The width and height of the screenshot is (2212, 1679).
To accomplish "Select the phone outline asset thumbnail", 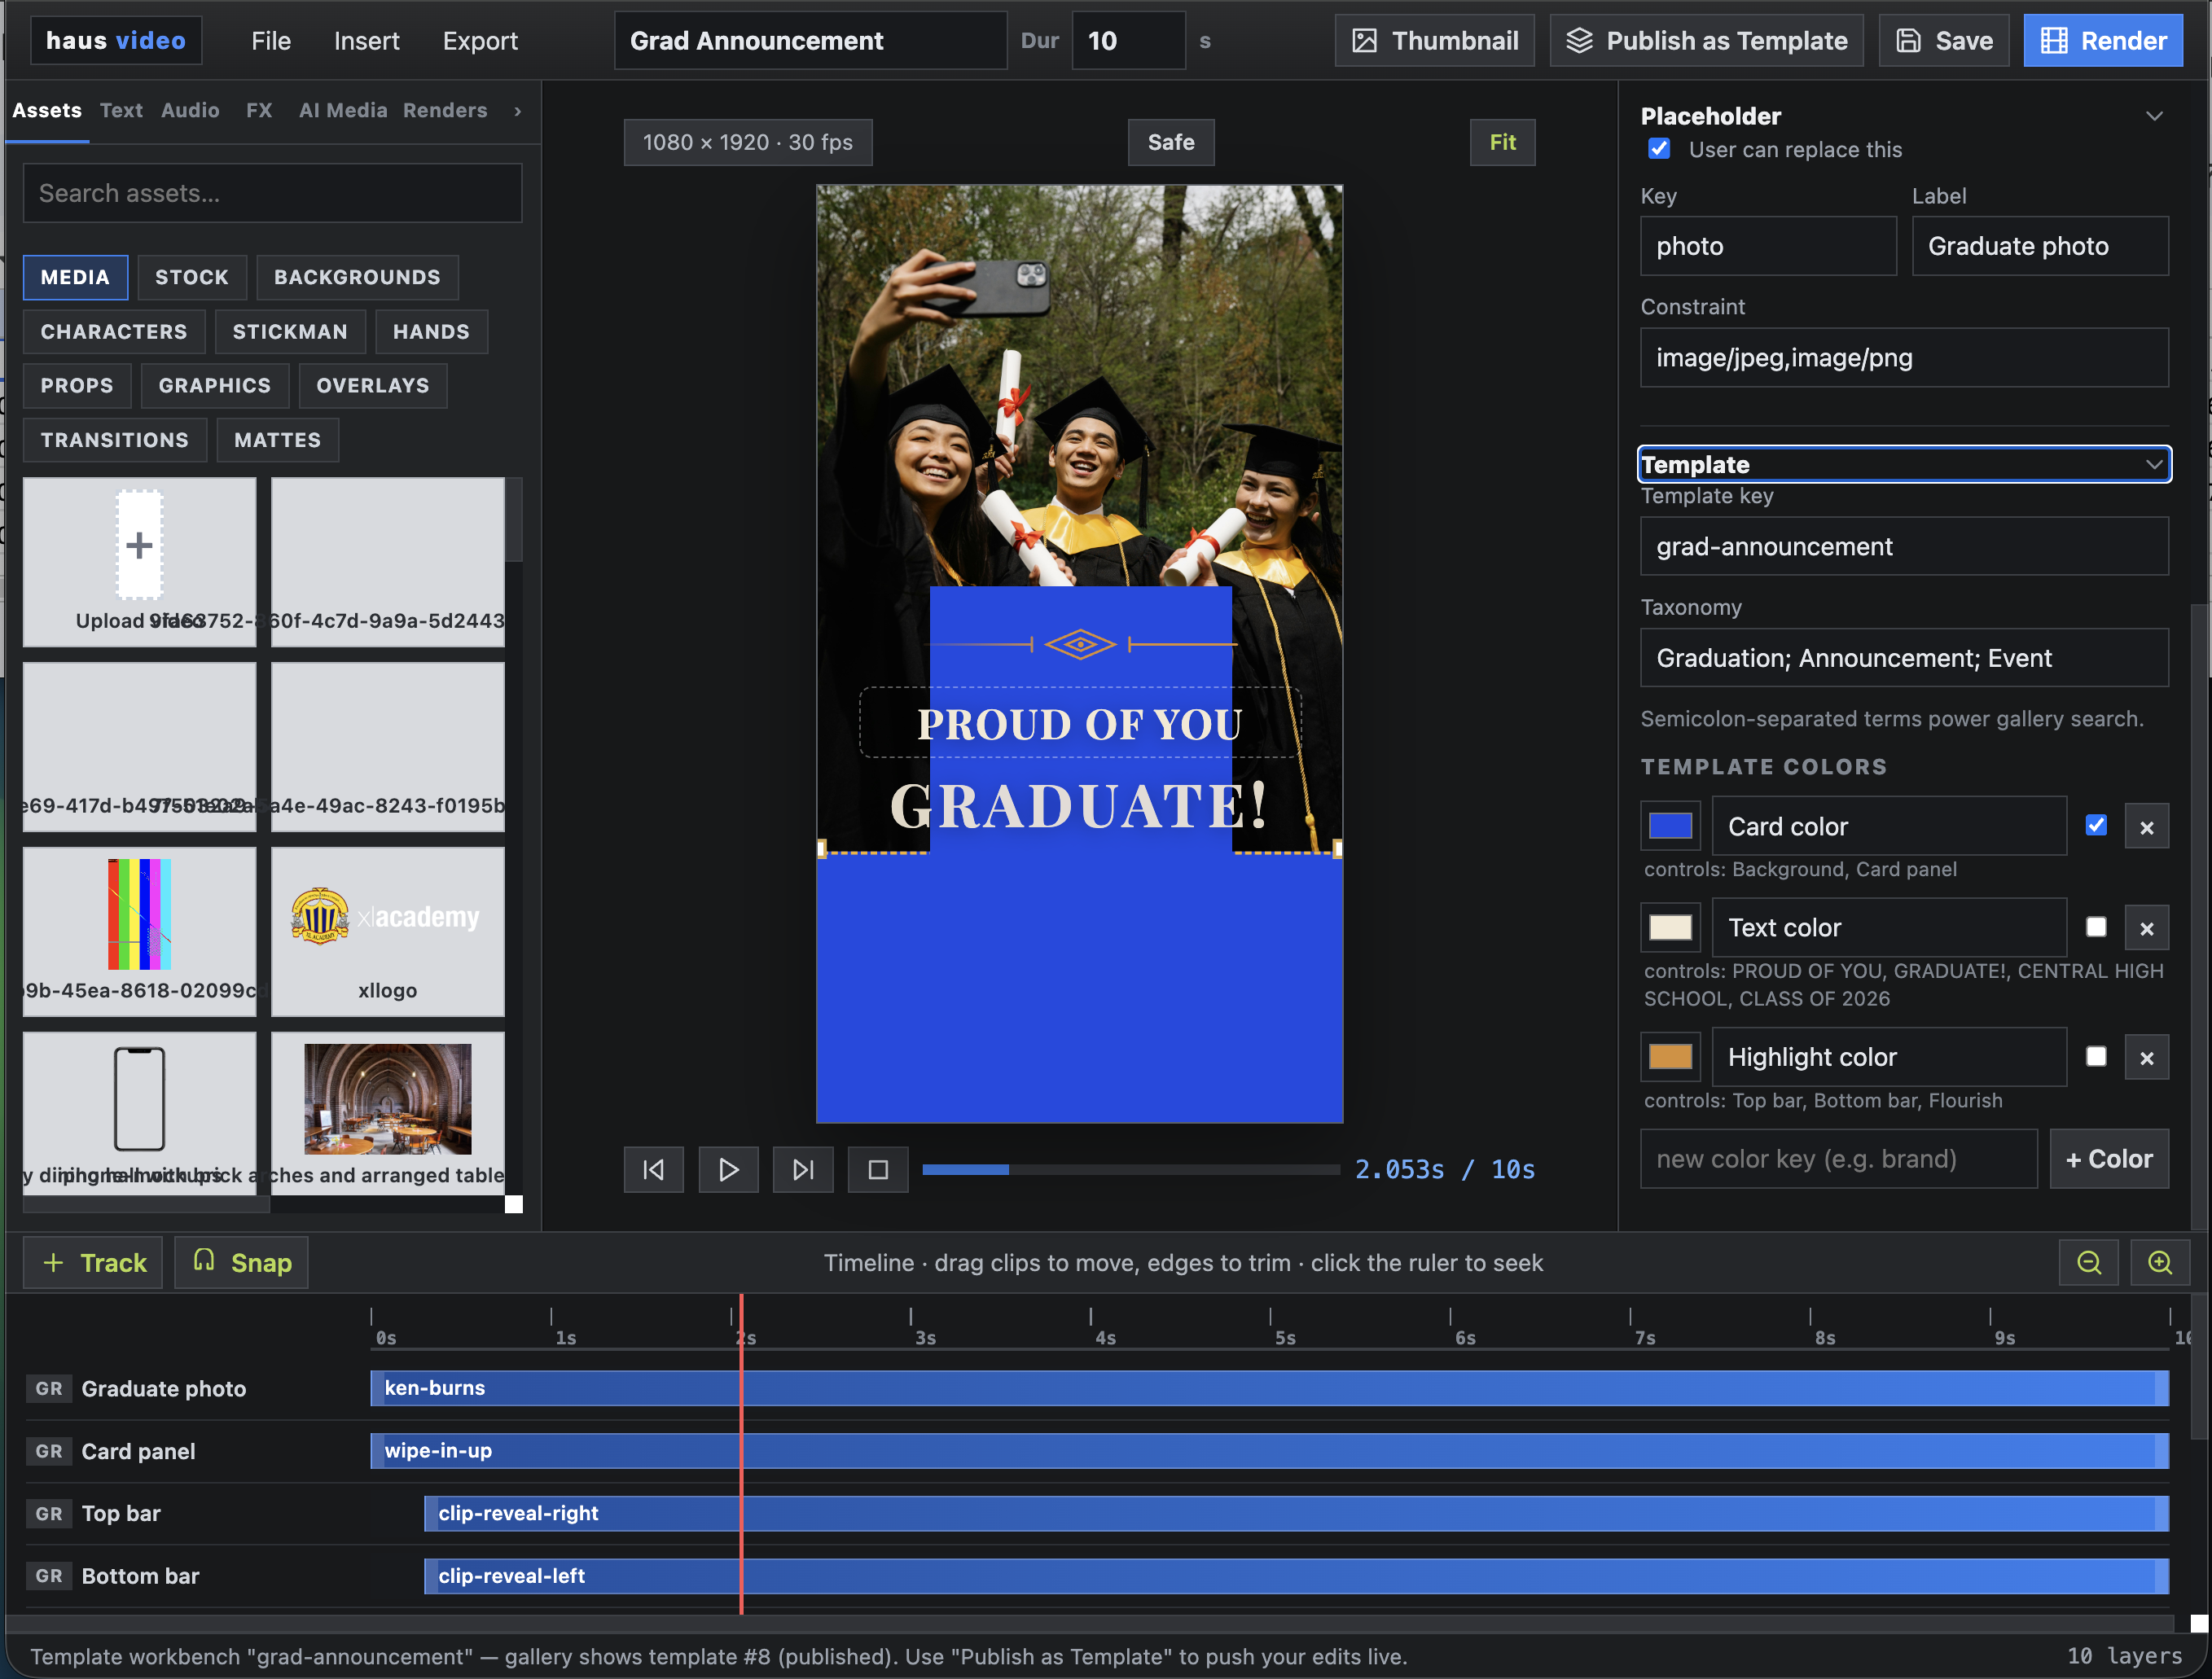I will (x=140, y=1113).
